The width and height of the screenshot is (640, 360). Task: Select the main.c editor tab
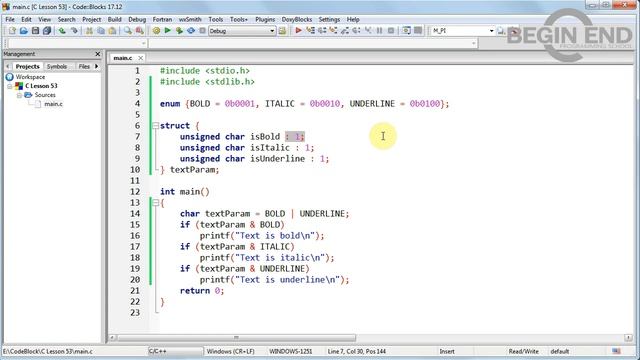122,58
